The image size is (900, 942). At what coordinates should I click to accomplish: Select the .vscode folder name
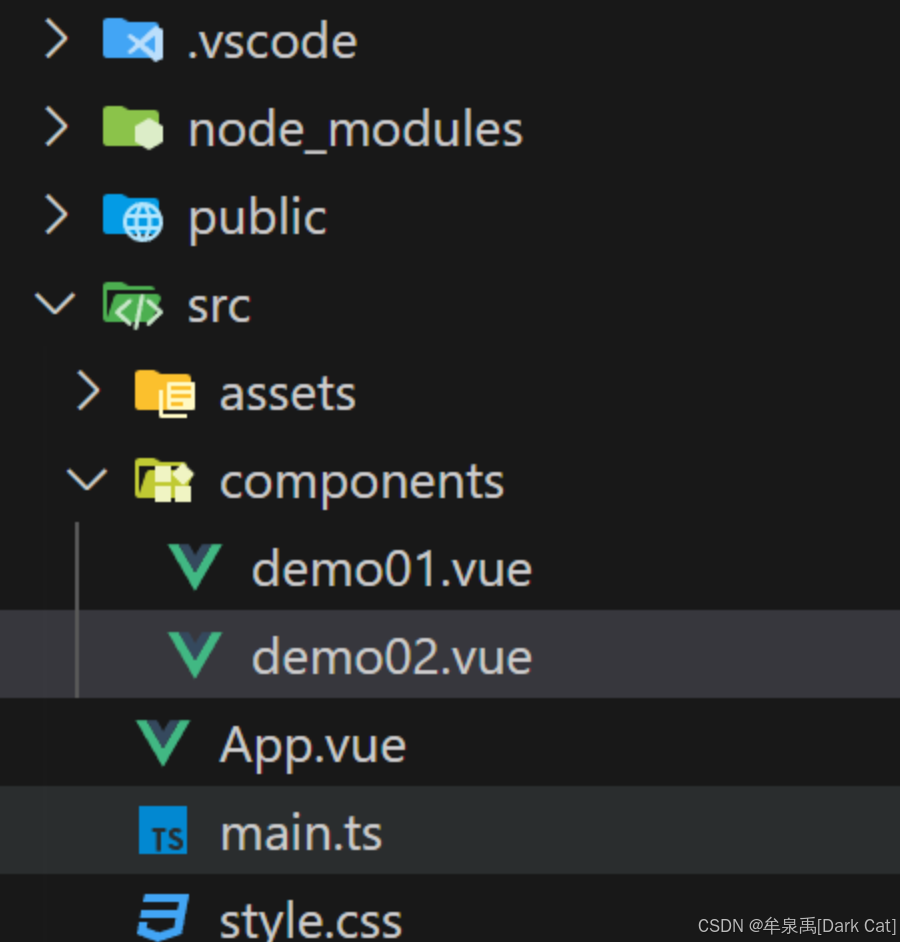(x=273, y=41)
